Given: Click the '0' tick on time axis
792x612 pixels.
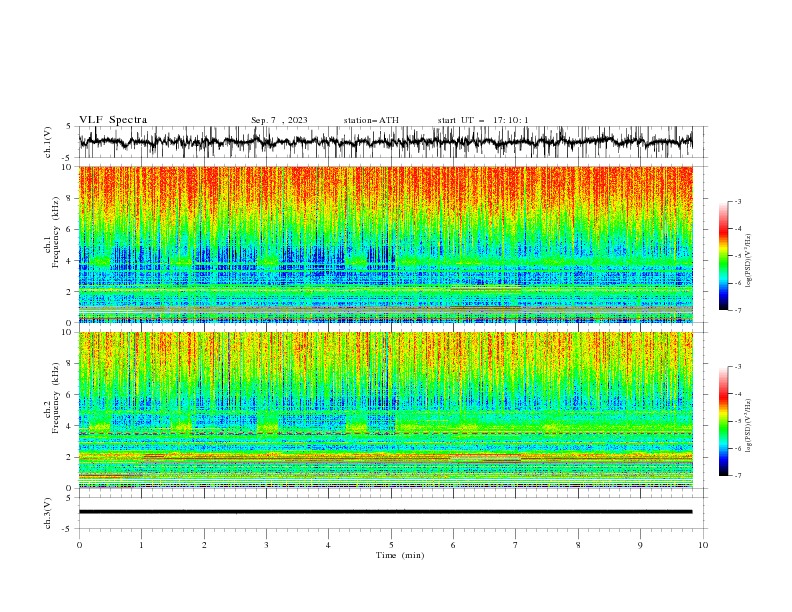Looking at the screenshot, I should [x=79, y=545].
